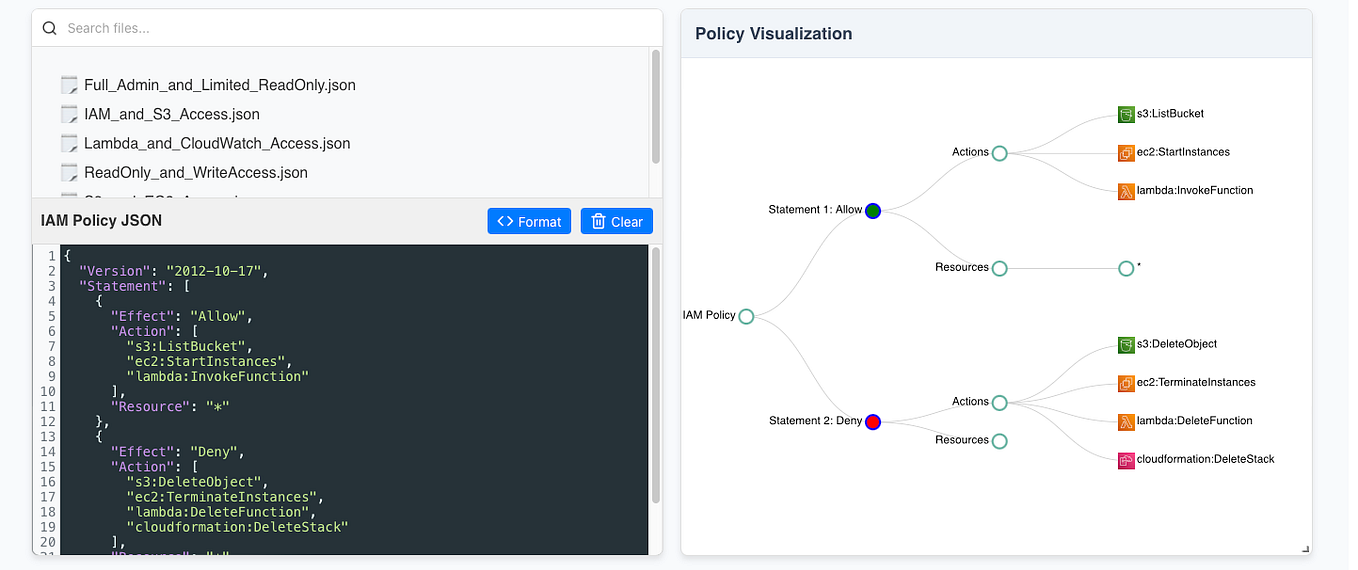Click the S3 icon beside s3:DeleteObject
The height and width of the screenshot is (570, 1358).
tap(1126, 345)
